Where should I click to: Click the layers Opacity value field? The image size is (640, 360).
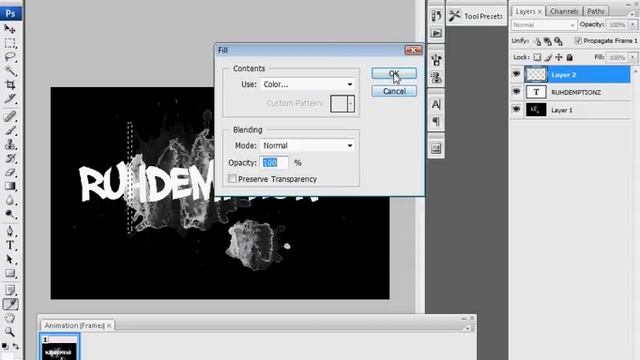coord(617,25)
